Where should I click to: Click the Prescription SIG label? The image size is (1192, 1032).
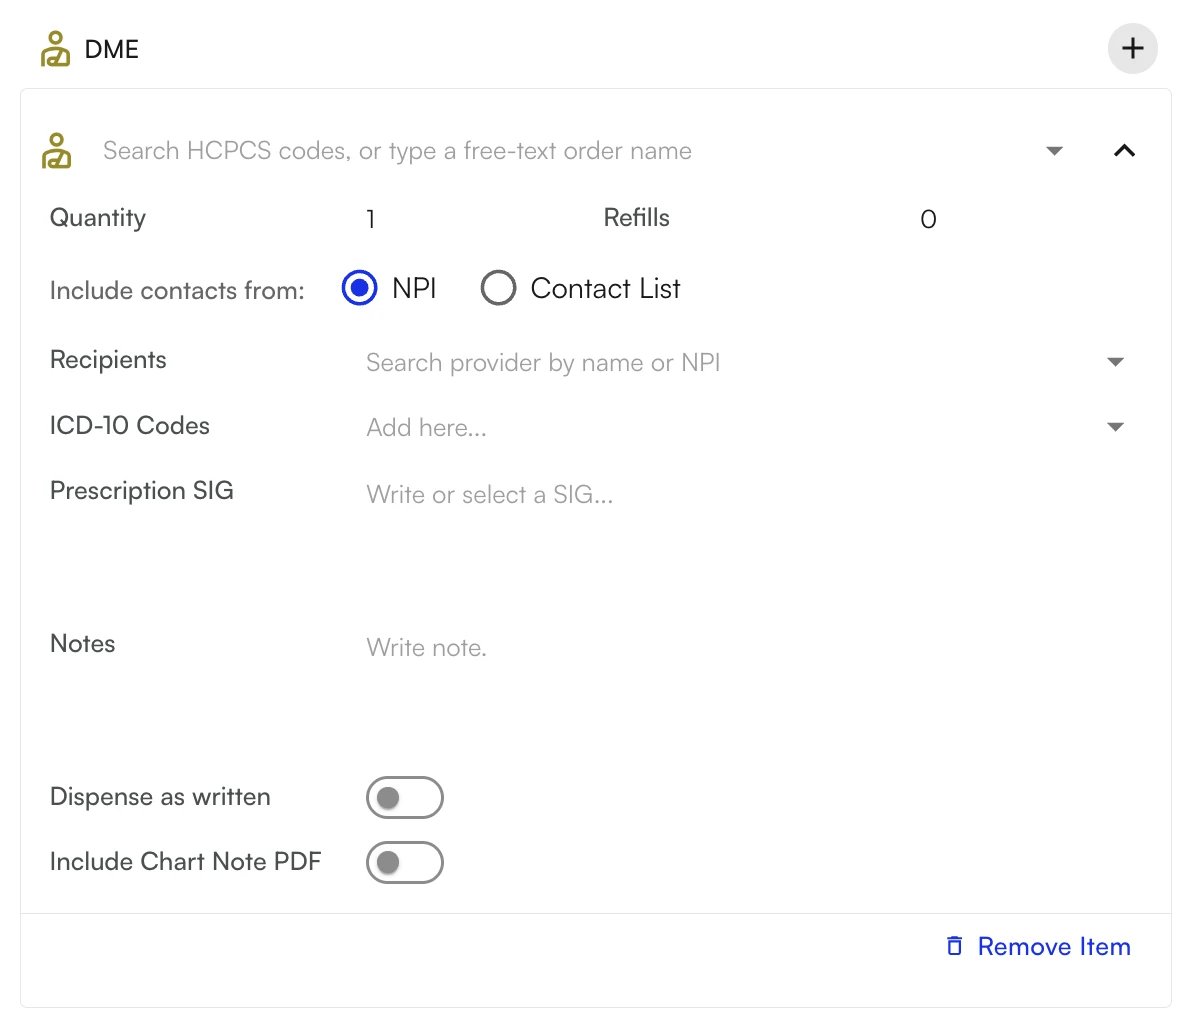(141, 491)
